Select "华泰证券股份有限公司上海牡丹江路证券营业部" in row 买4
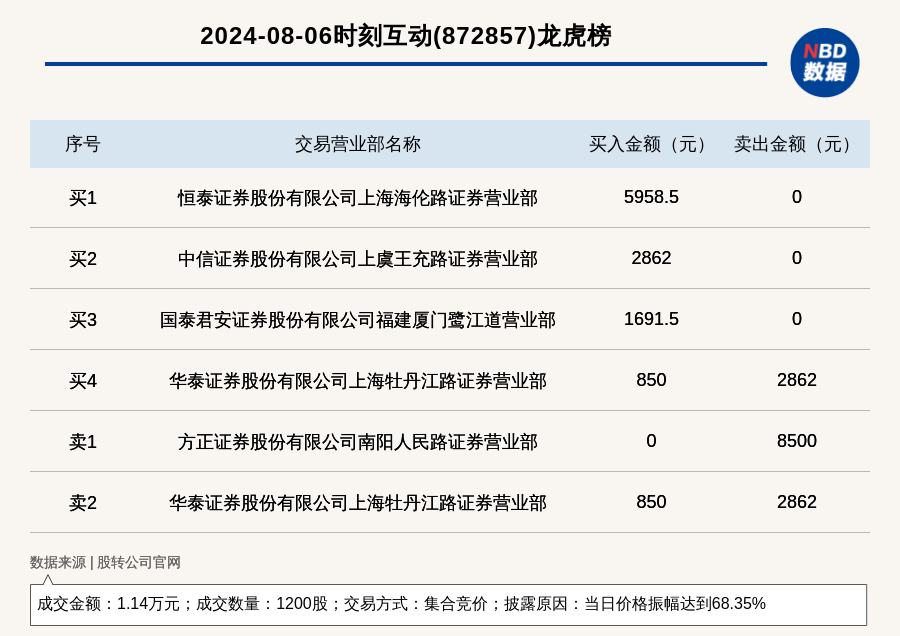This screenshot has height=636, width=900. (358, 381)
